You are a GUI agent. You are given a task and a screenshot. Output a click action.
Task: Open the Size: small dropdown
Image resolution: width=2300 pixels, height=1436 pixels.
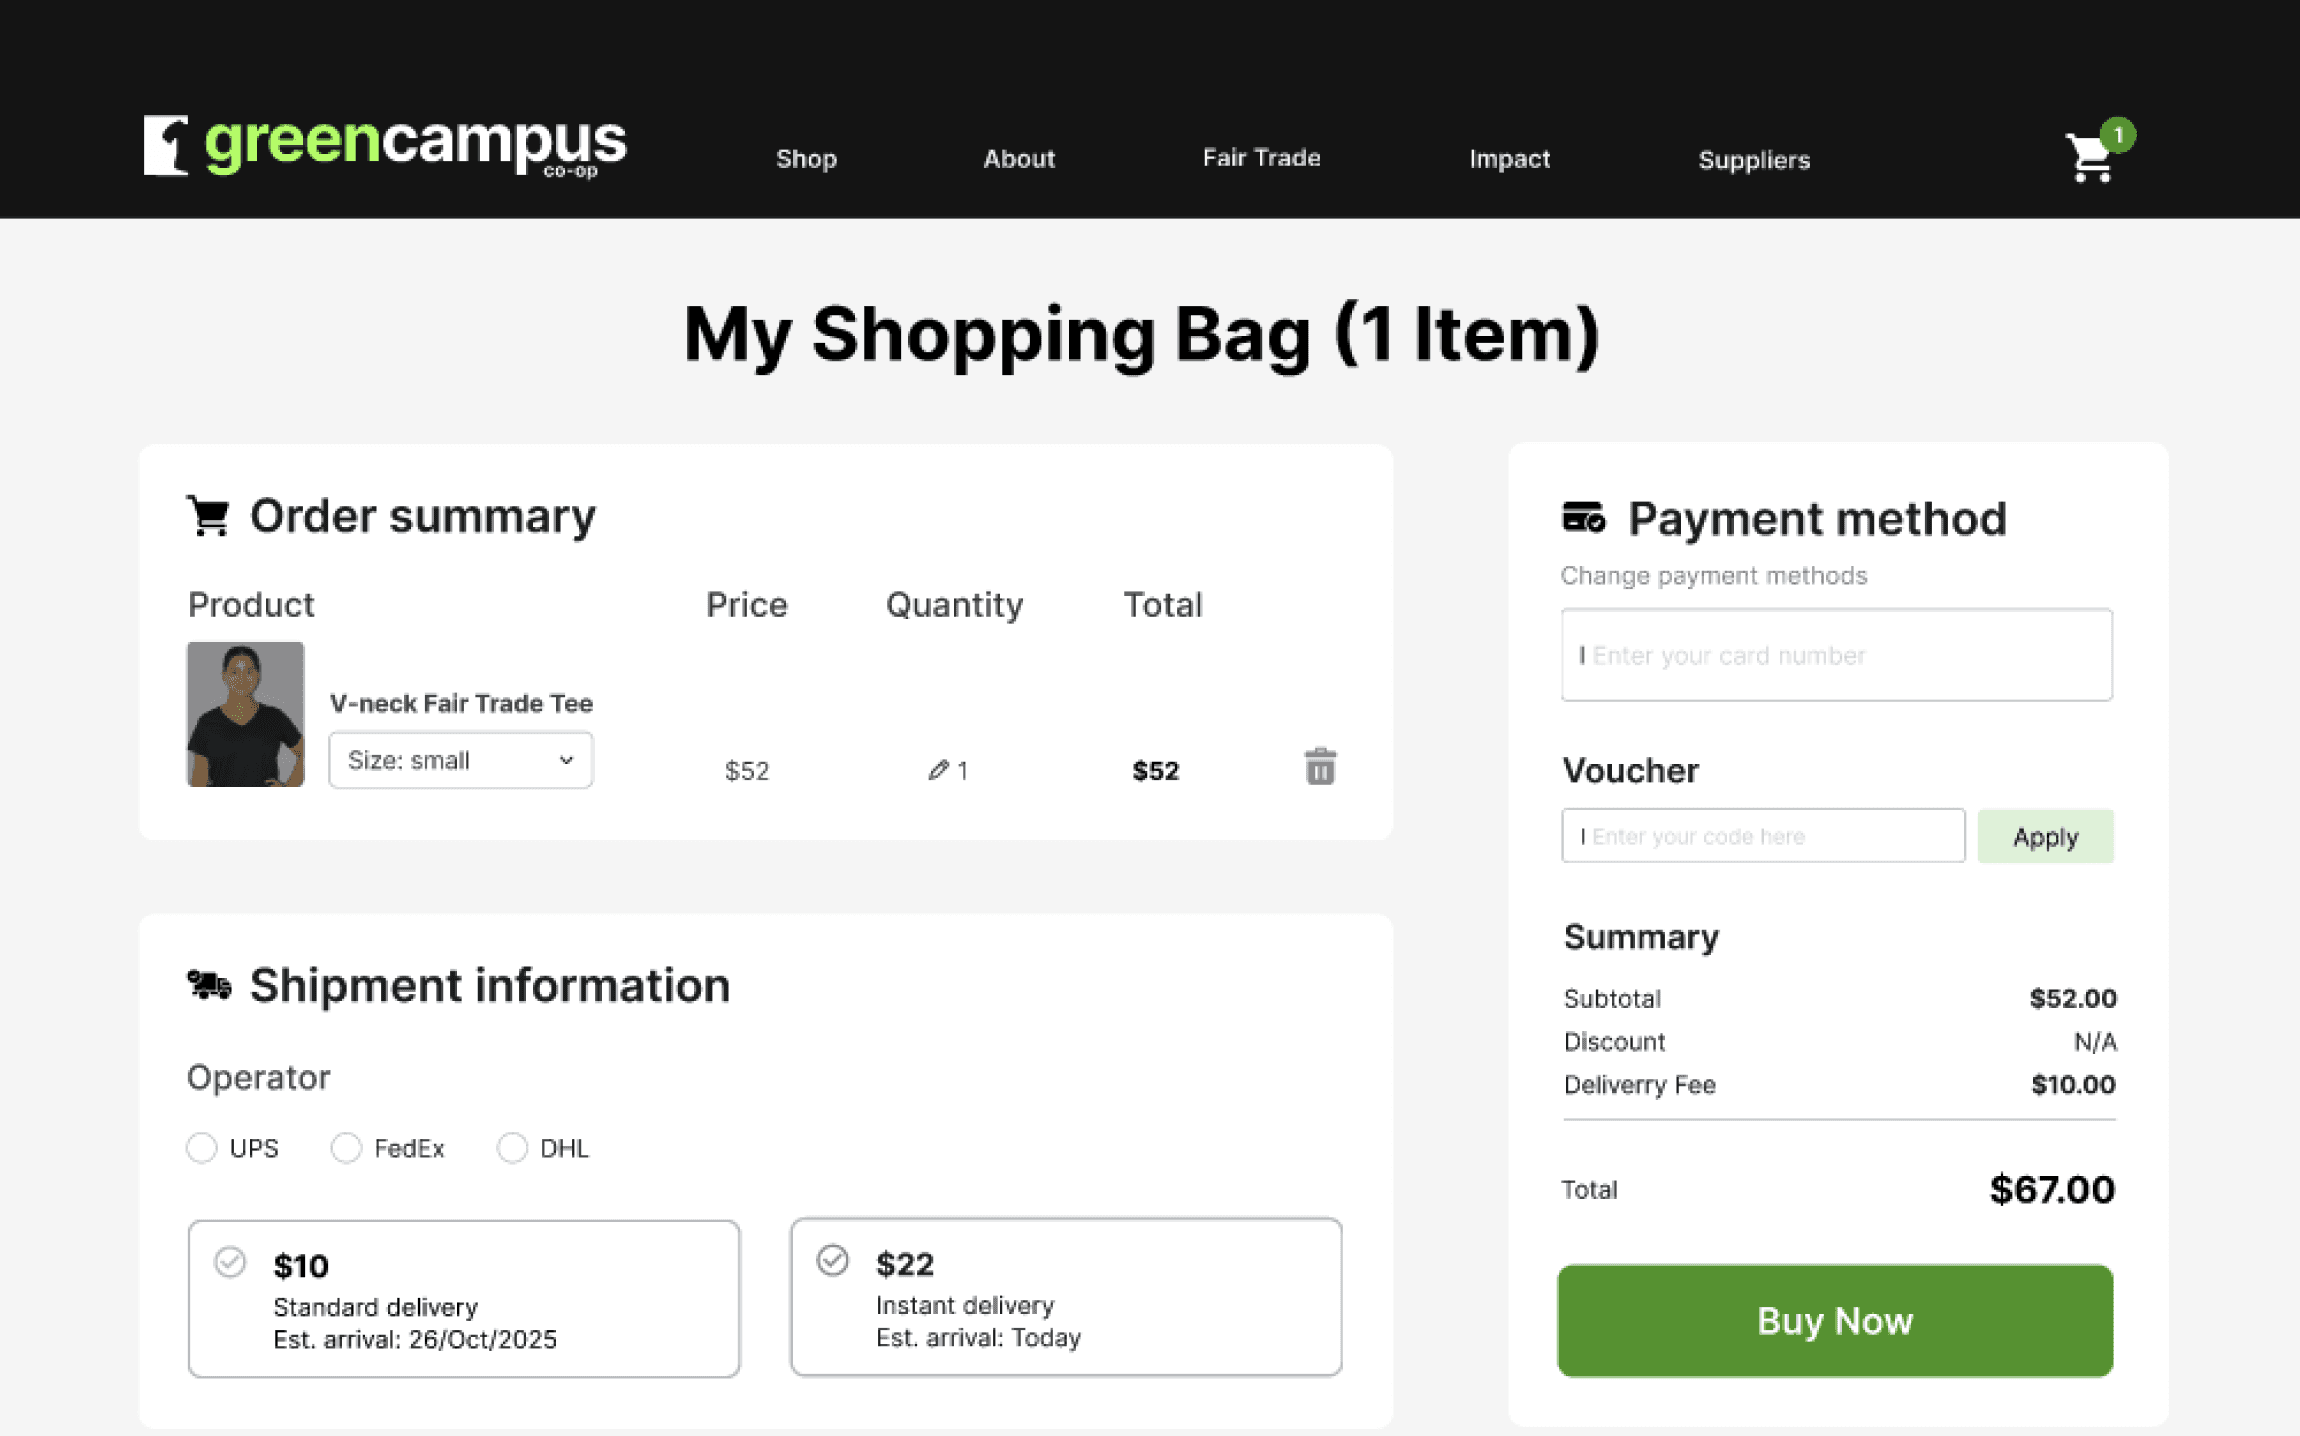pyautogui.click(x=460, y=760)
